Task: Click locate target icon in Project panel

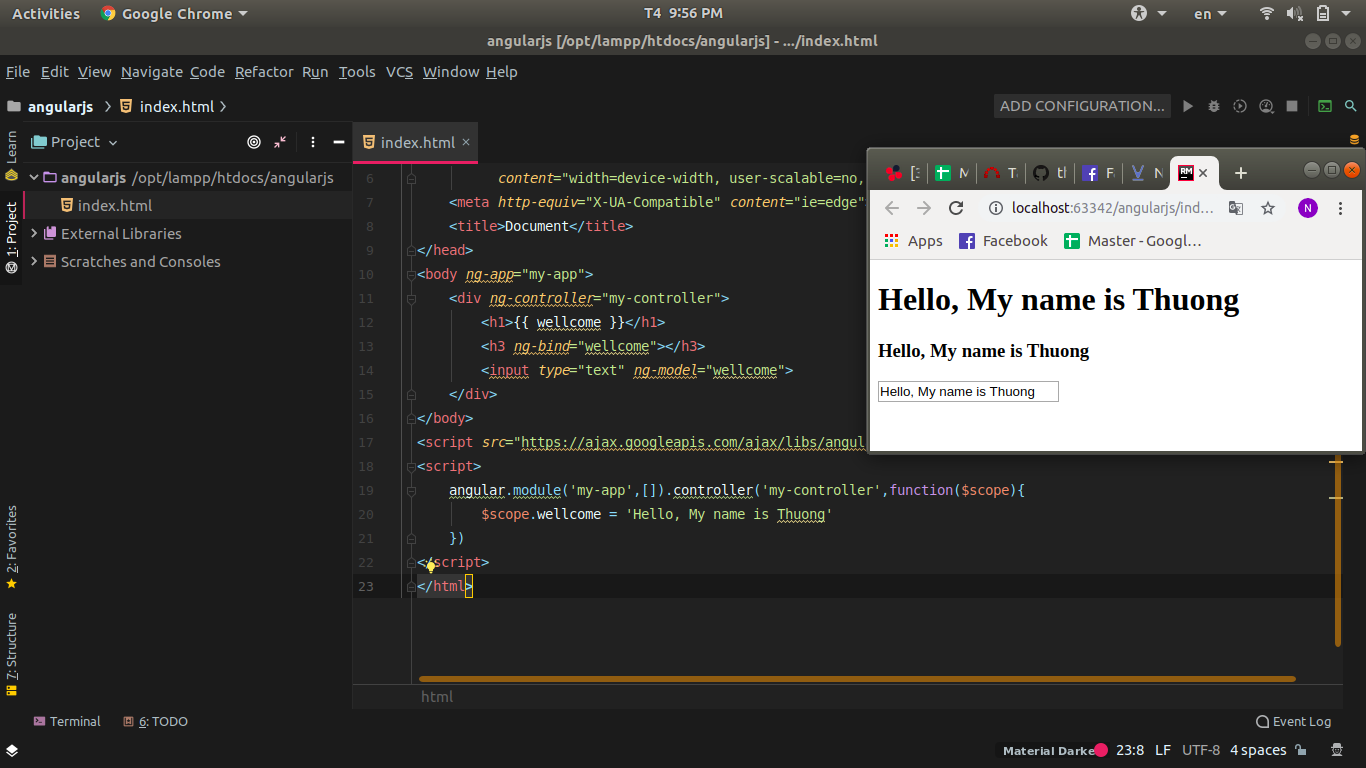Action: (254, 142)
